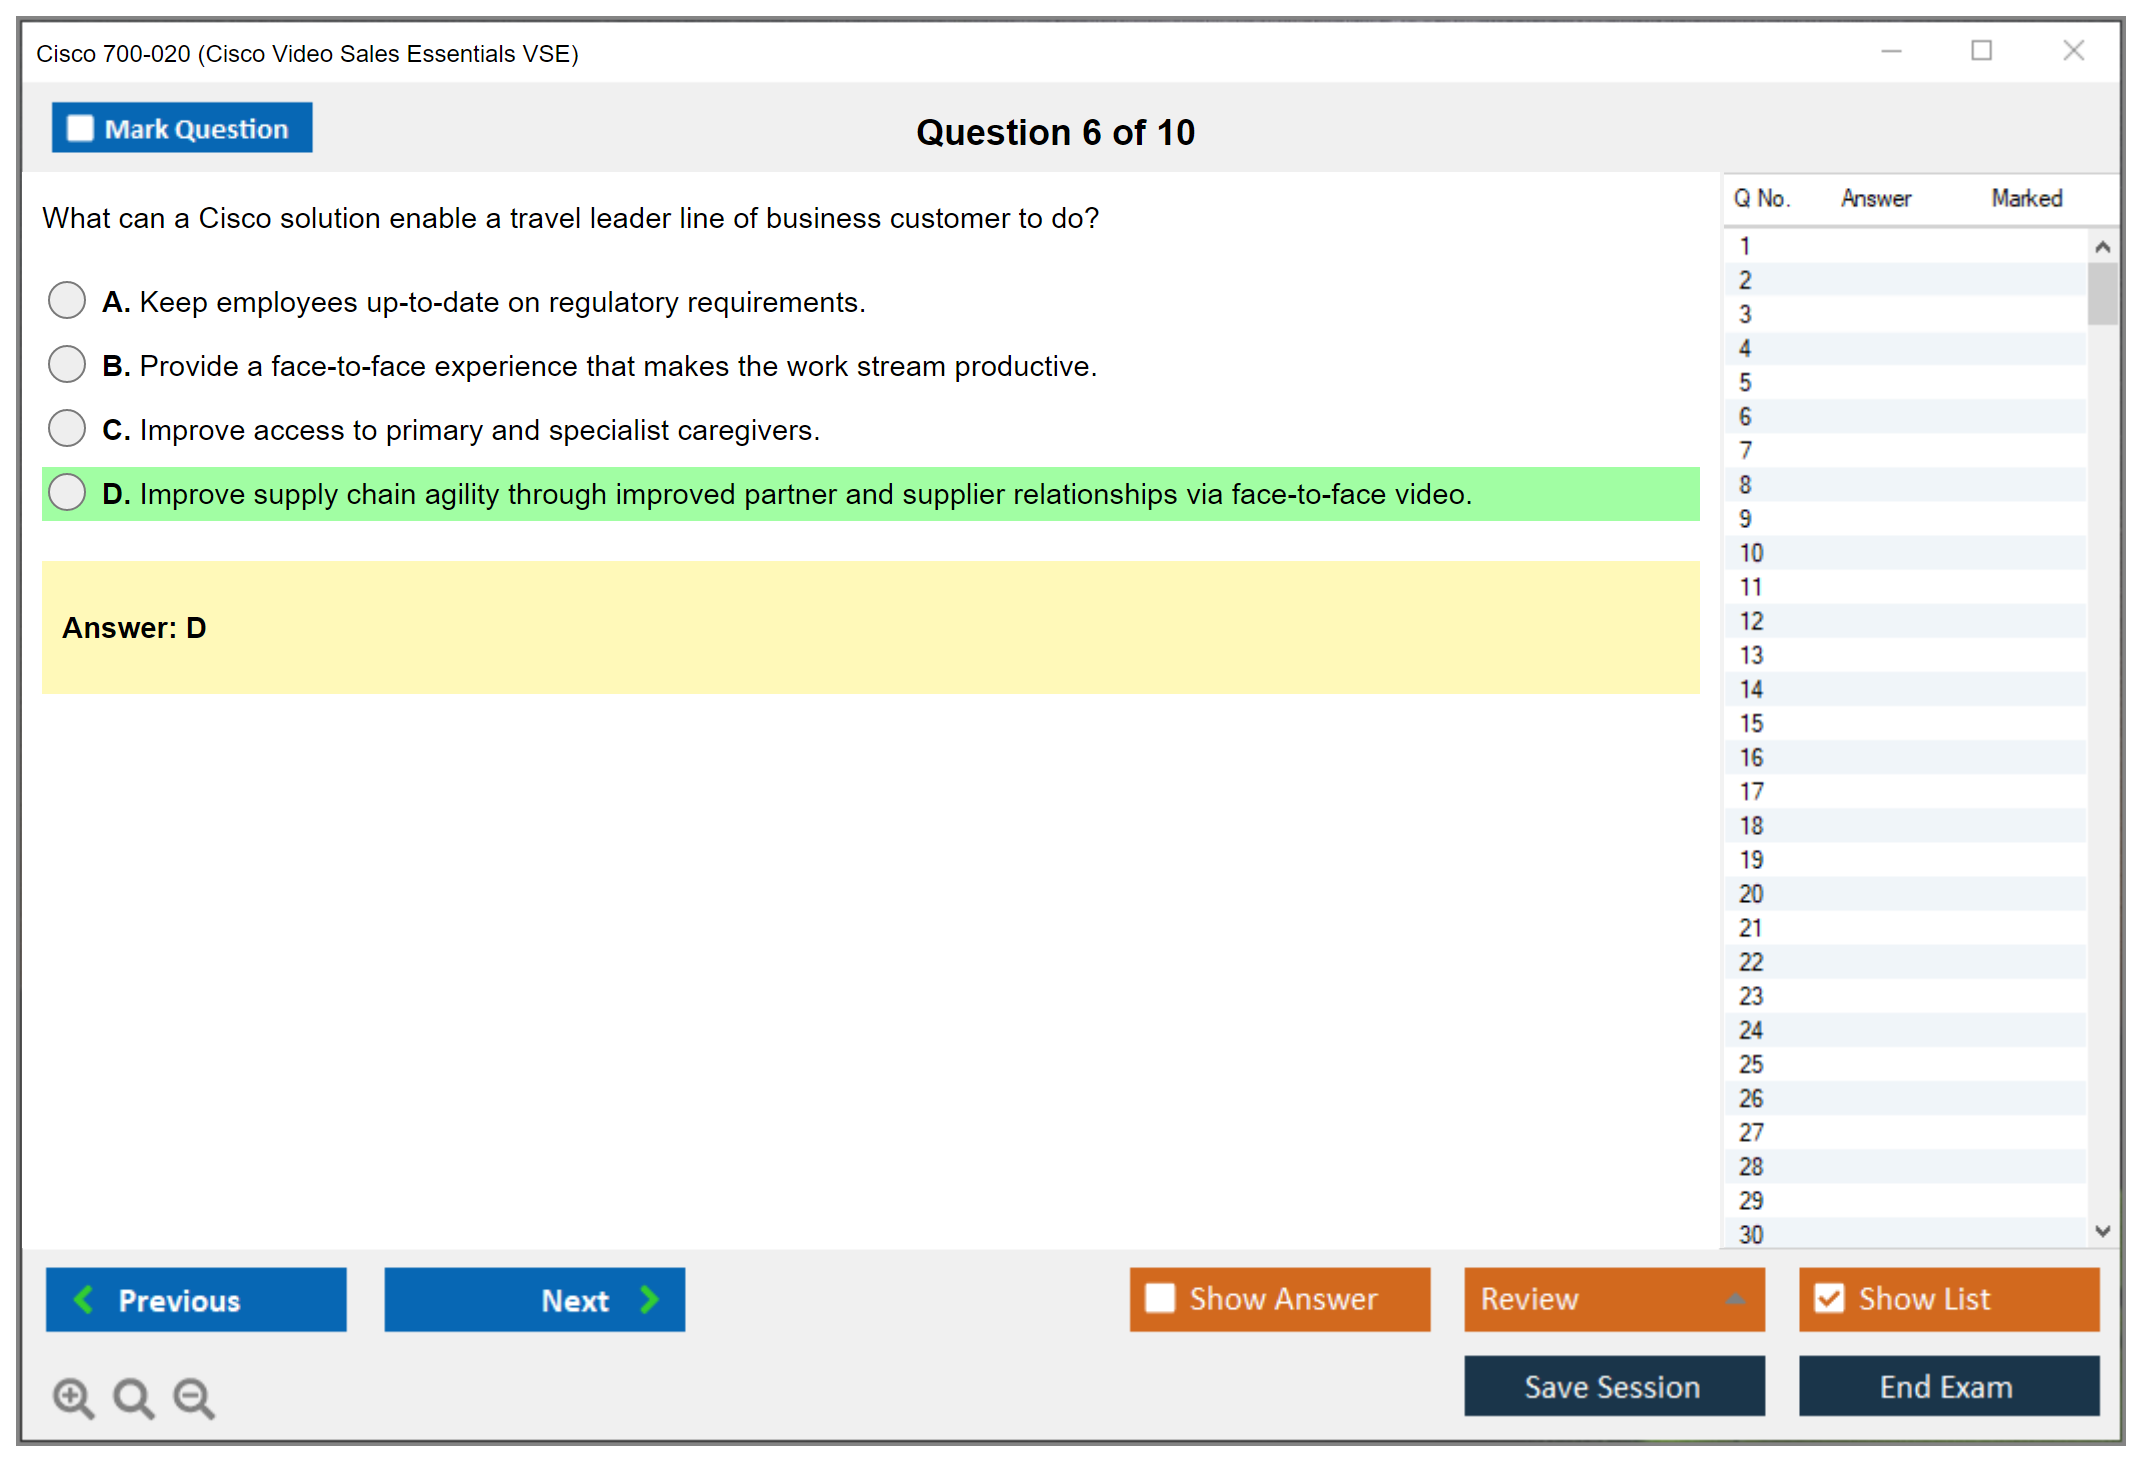Toggle the Show Answer checkbox
This screenshot has width=2150, height=1470.
coord(1160,1298)
